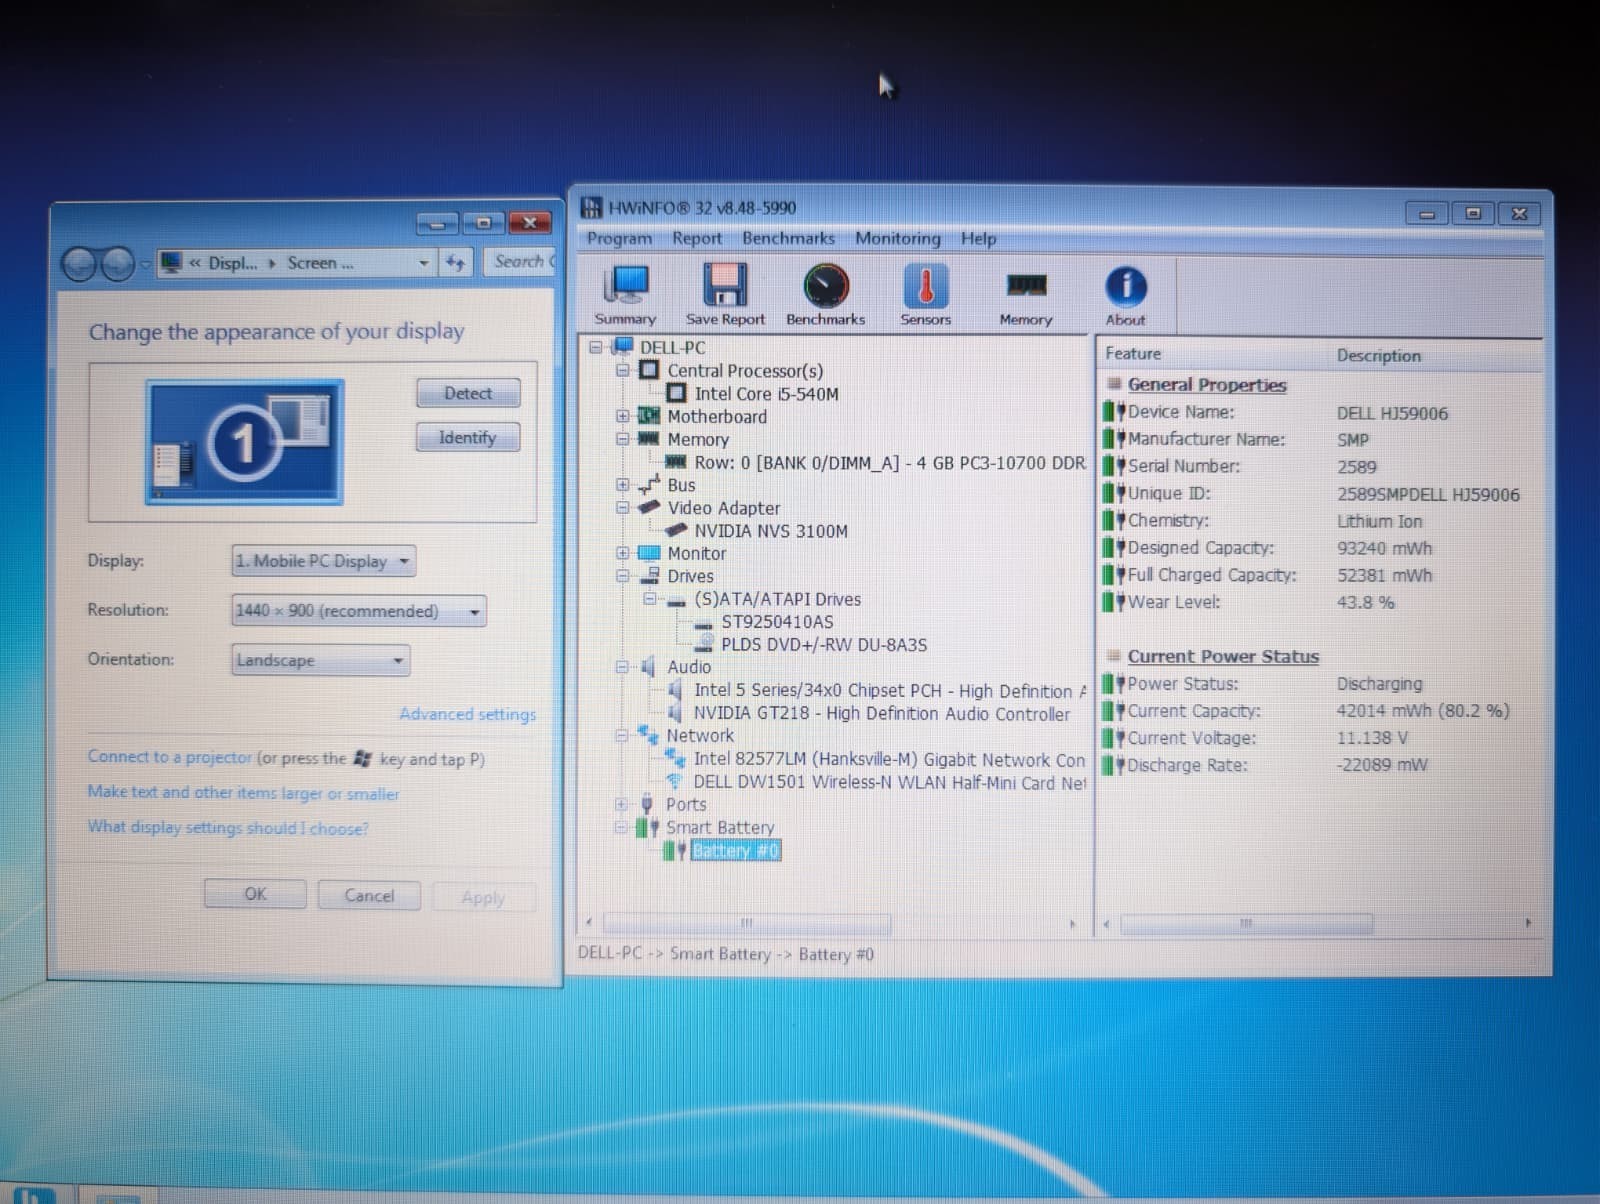Image resolution: width=1600 pixels, height=1204 pixels.
Task: Click the Drives icon in tree
Action: click(x=650, y=576)
